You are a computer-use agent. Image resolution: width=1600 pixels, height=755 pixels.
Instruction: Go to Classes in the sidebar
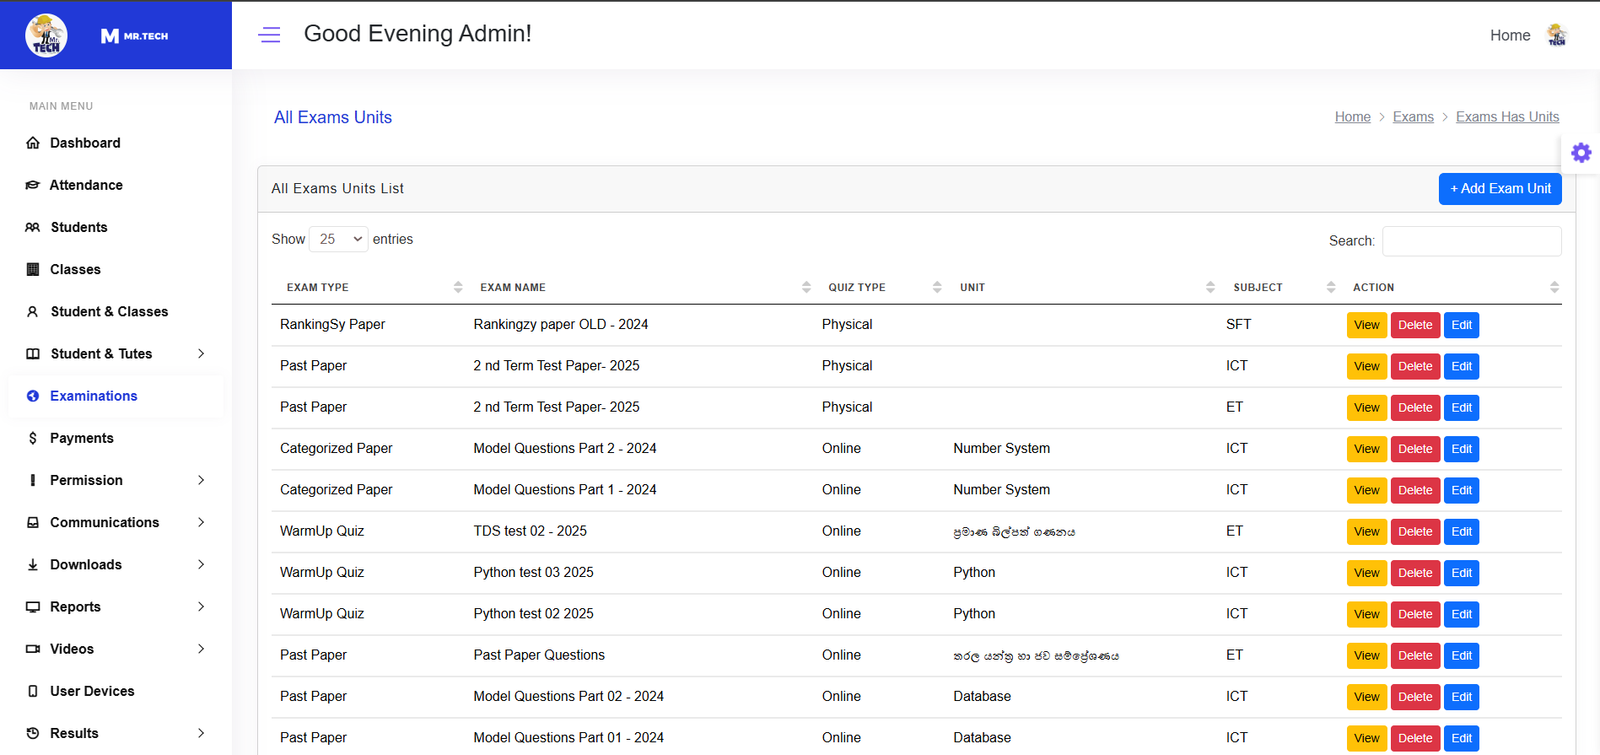point(75,270)
